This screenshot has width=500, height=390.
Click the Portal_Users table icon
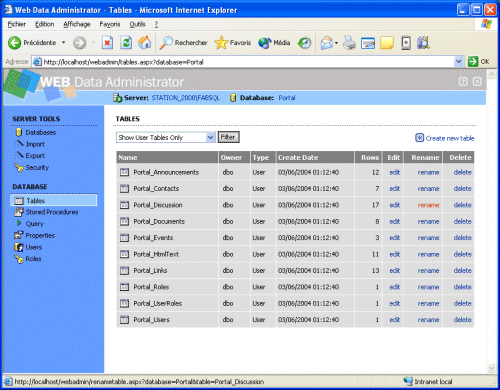click(x=124, y=320)
